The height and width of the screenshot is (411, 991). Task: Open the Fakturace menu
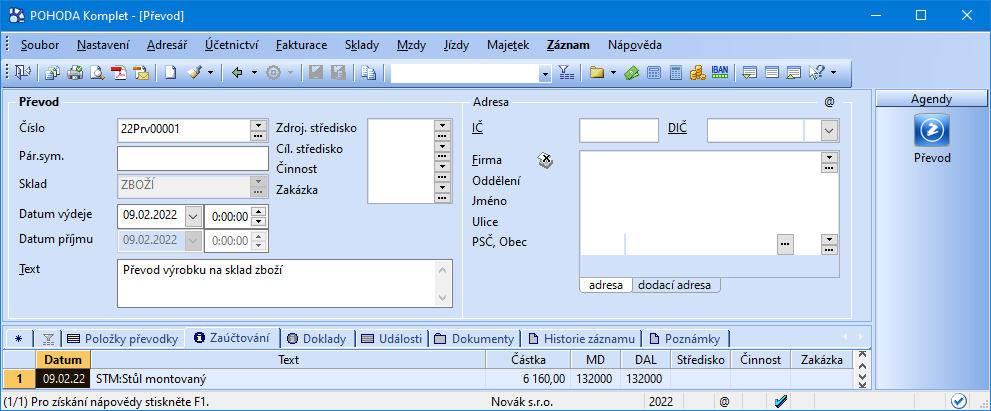tap(301, 45)
